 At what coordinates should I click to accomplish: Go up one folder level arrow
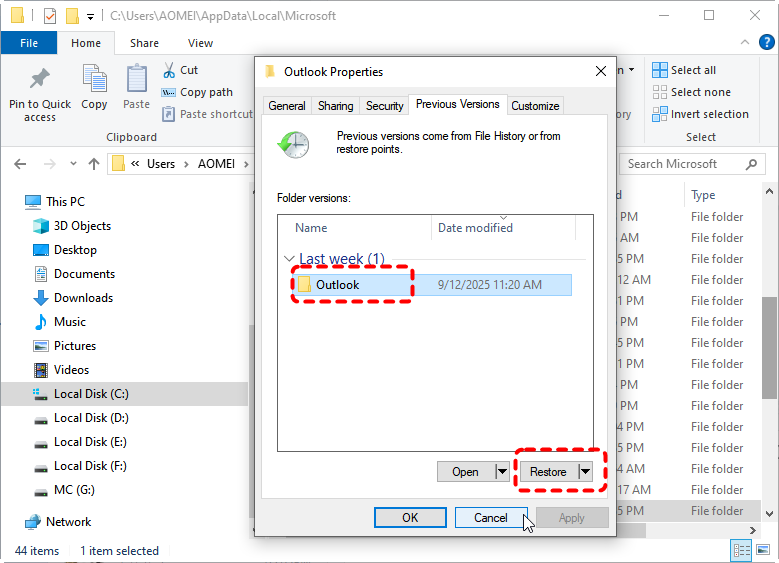(94, 164)
